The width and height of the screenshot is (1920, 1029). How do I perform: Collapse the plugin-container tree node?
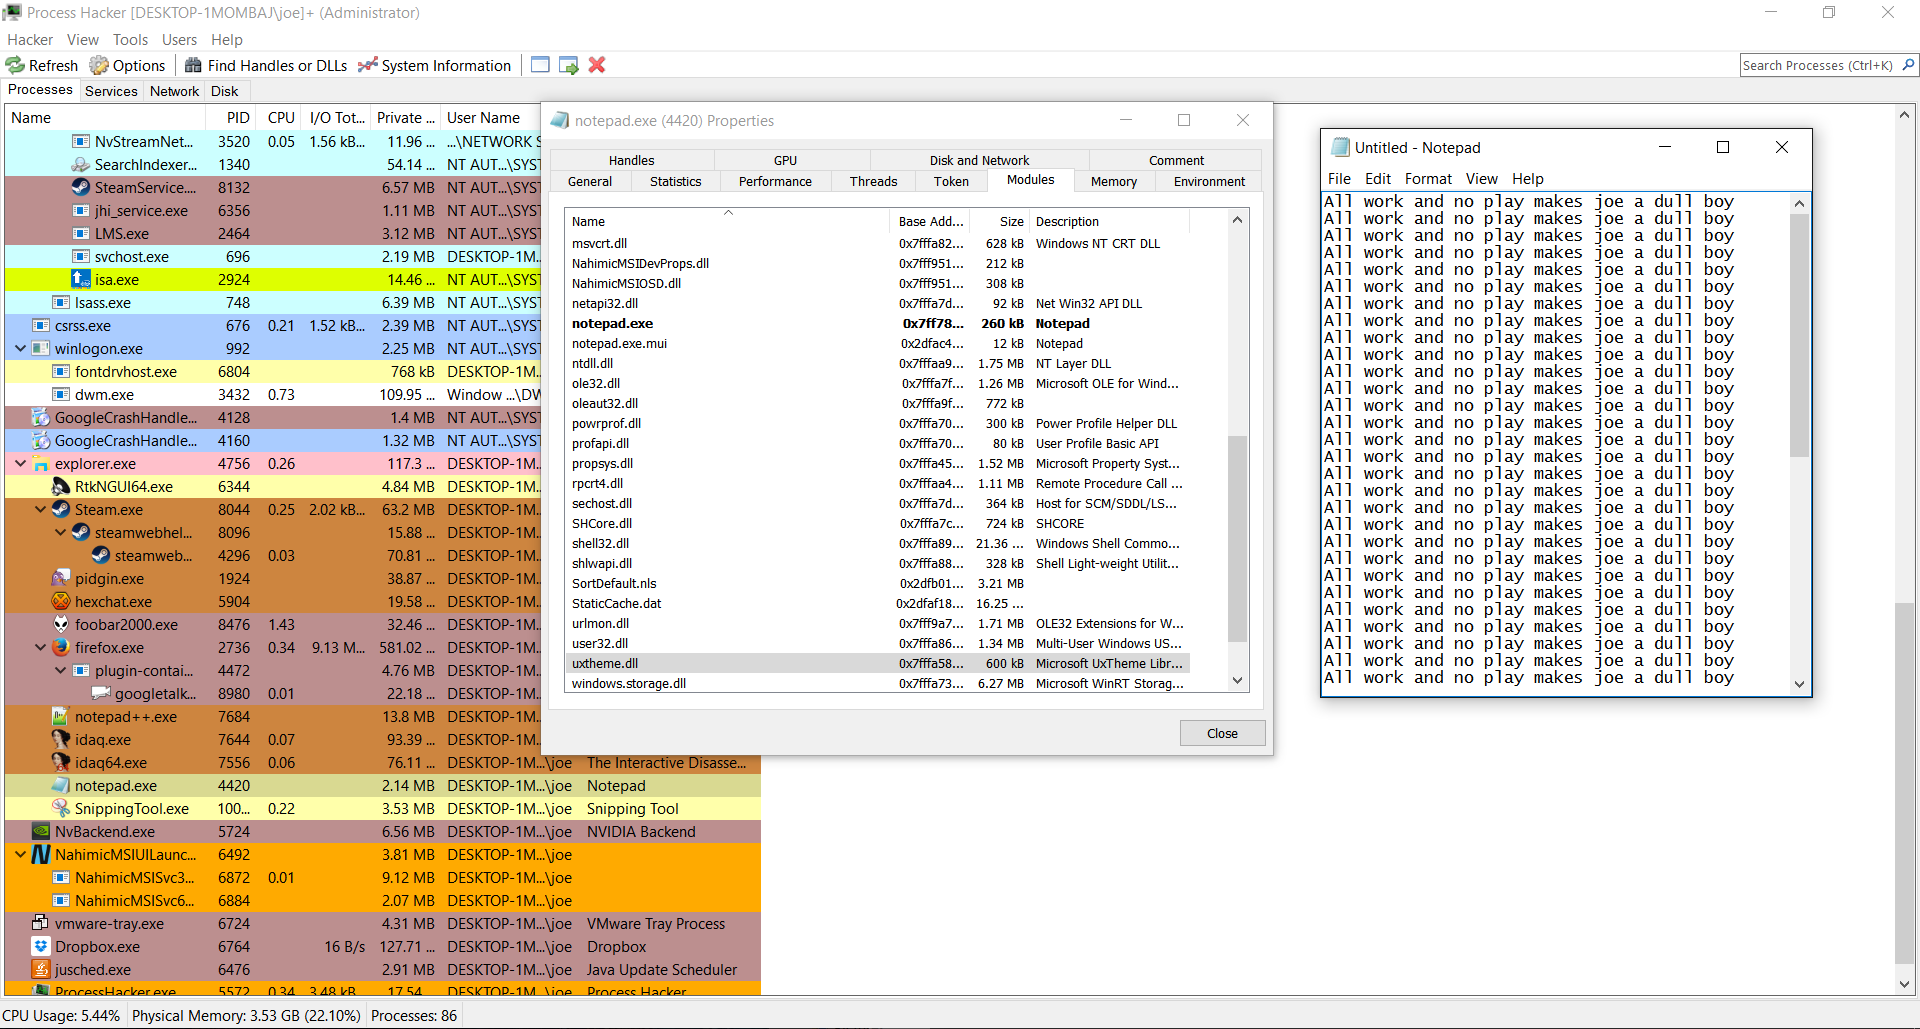tap(61, 670)
